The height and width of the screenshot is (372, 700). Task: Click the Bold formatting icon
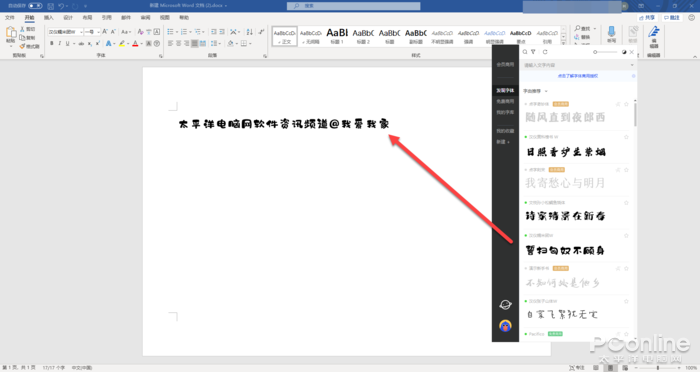[52, 43]
